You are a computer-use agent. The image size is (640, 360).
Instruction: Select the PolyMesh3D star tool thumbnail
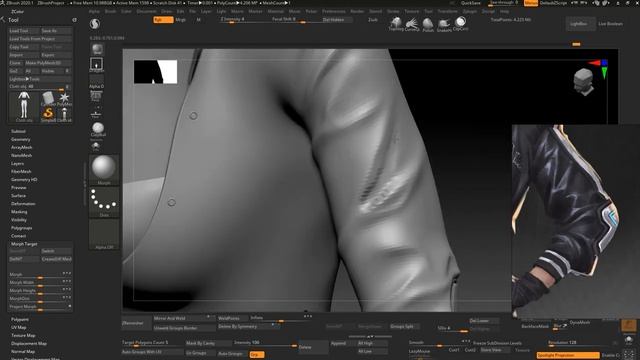(x=64, y=99)
